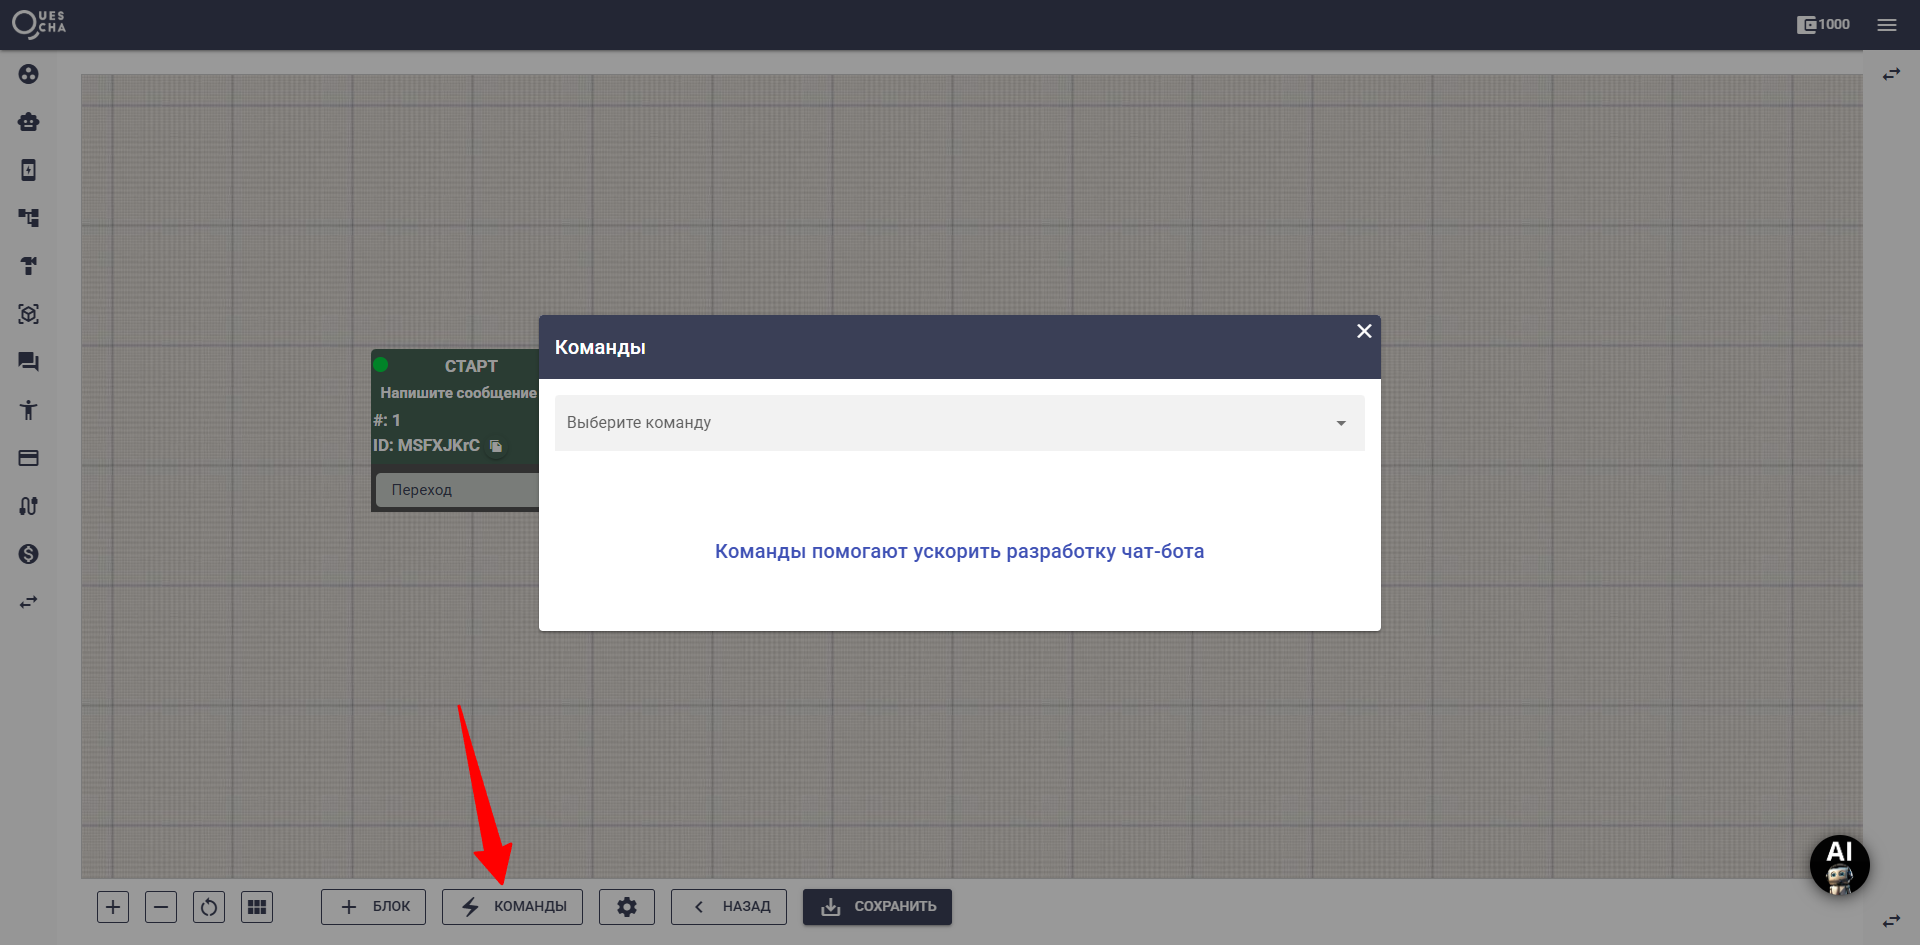Toggle right panel with top-right swap arrows

coord(1891,75)
